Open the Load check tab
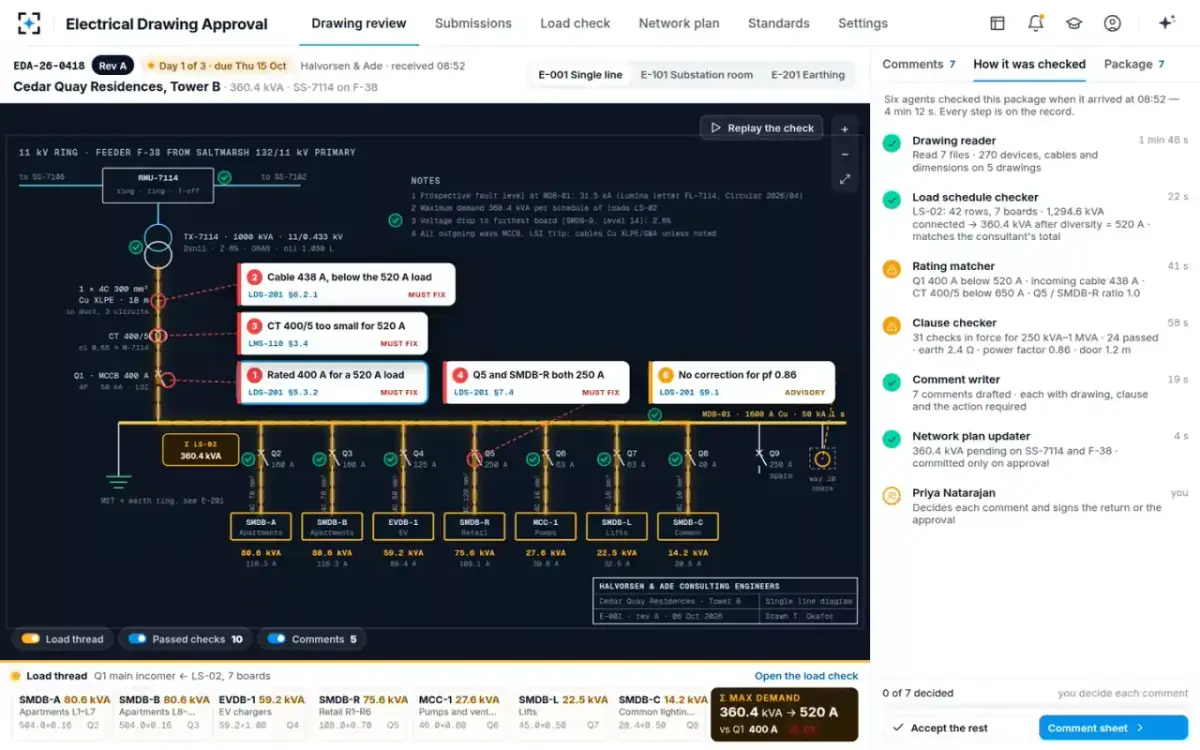The image size is (1200, 750). point(575,23)
